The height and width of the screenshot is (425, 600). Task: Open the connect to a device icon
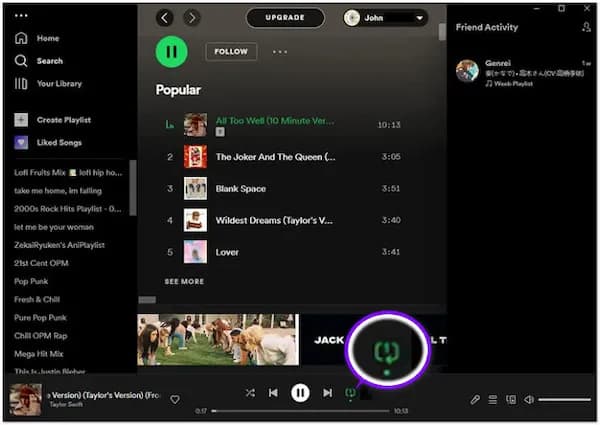pyautogui.click(x=510, y=399)
